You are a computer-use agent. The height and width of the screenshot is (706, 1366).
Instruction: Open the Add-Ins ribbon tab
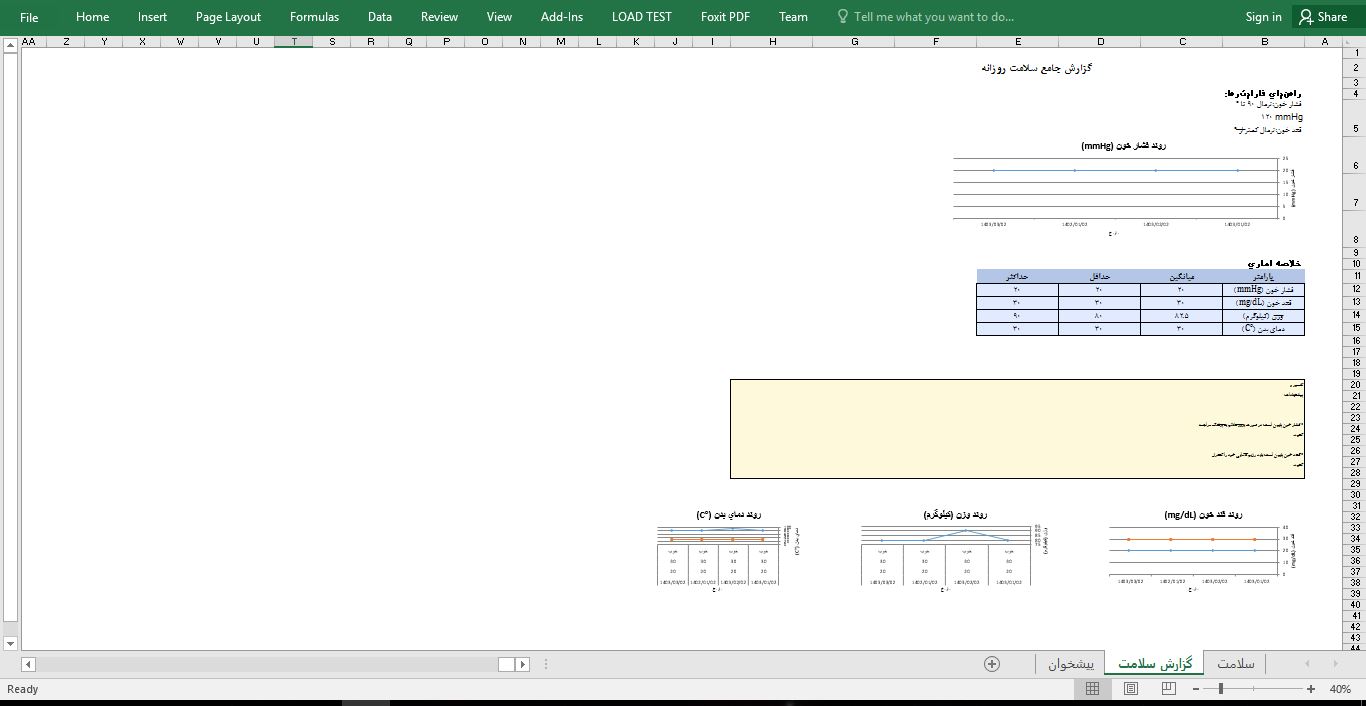point(561,17)
